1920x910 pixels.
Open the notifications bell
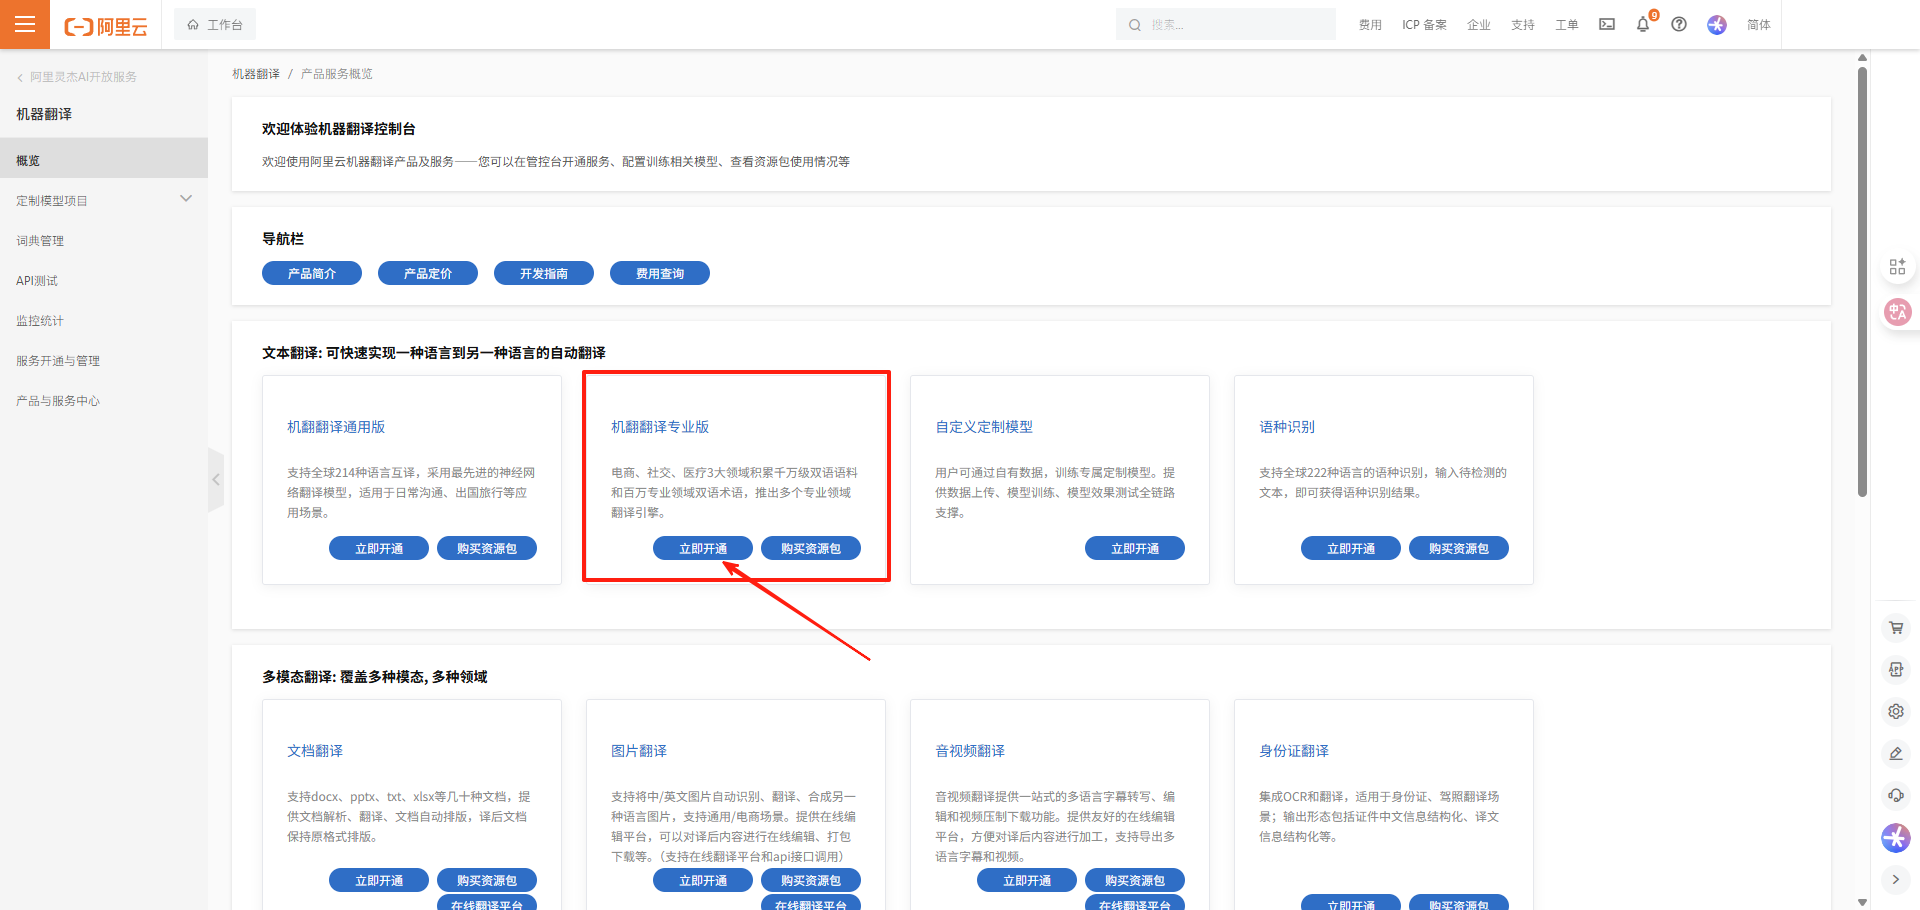tap(1643, 25)
